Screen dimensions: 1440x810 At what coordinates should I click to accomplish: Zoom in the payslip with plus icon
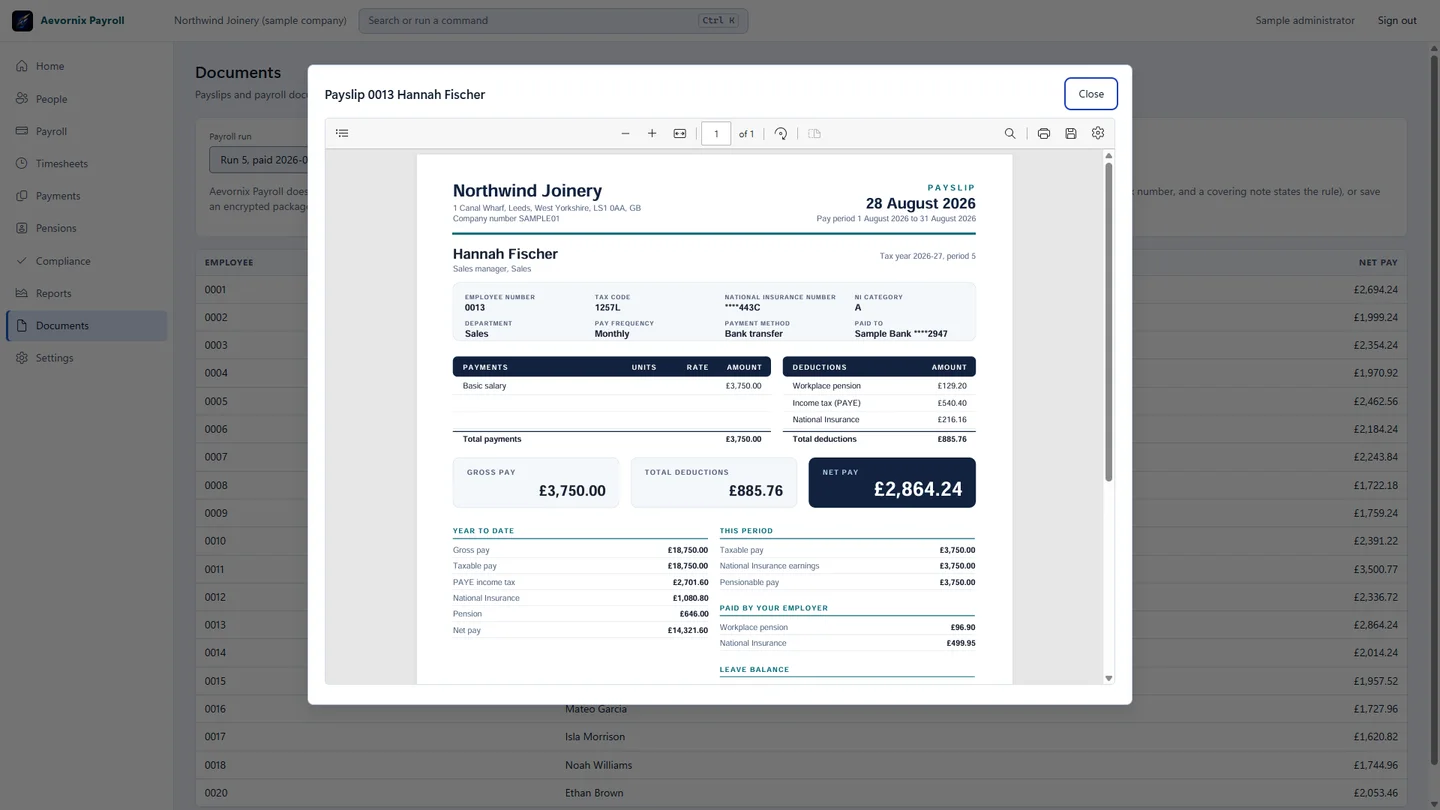pyautogui.click(x=652, y=133)
